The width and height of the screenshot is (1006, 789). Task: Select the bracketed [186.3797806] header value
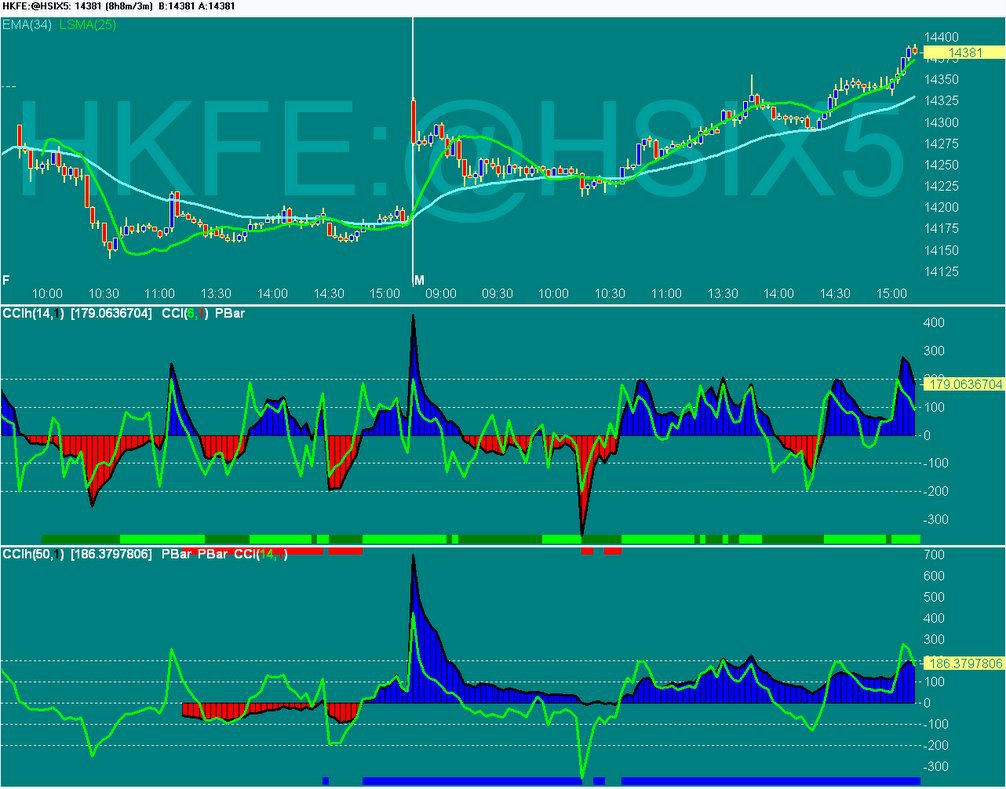coord(112,554)
